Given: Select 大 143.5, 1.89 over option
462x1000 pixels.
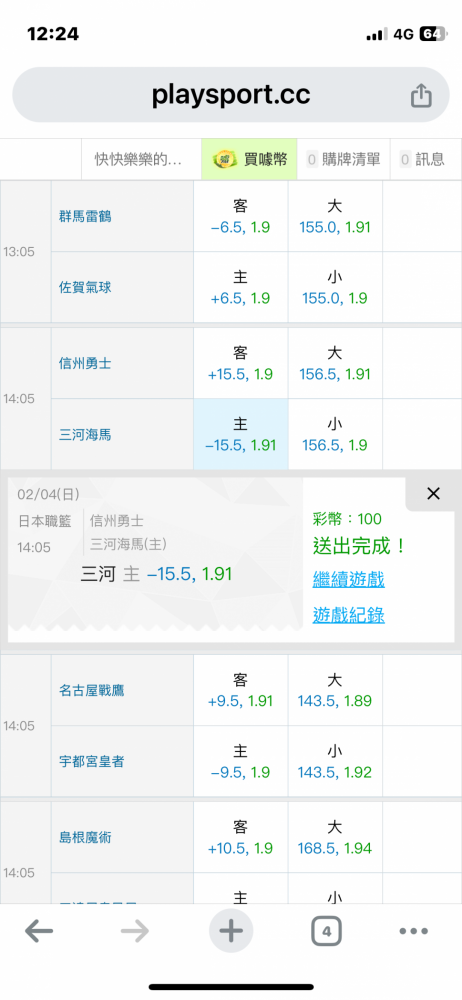Looking at the screenshot, I should (335, 690).
